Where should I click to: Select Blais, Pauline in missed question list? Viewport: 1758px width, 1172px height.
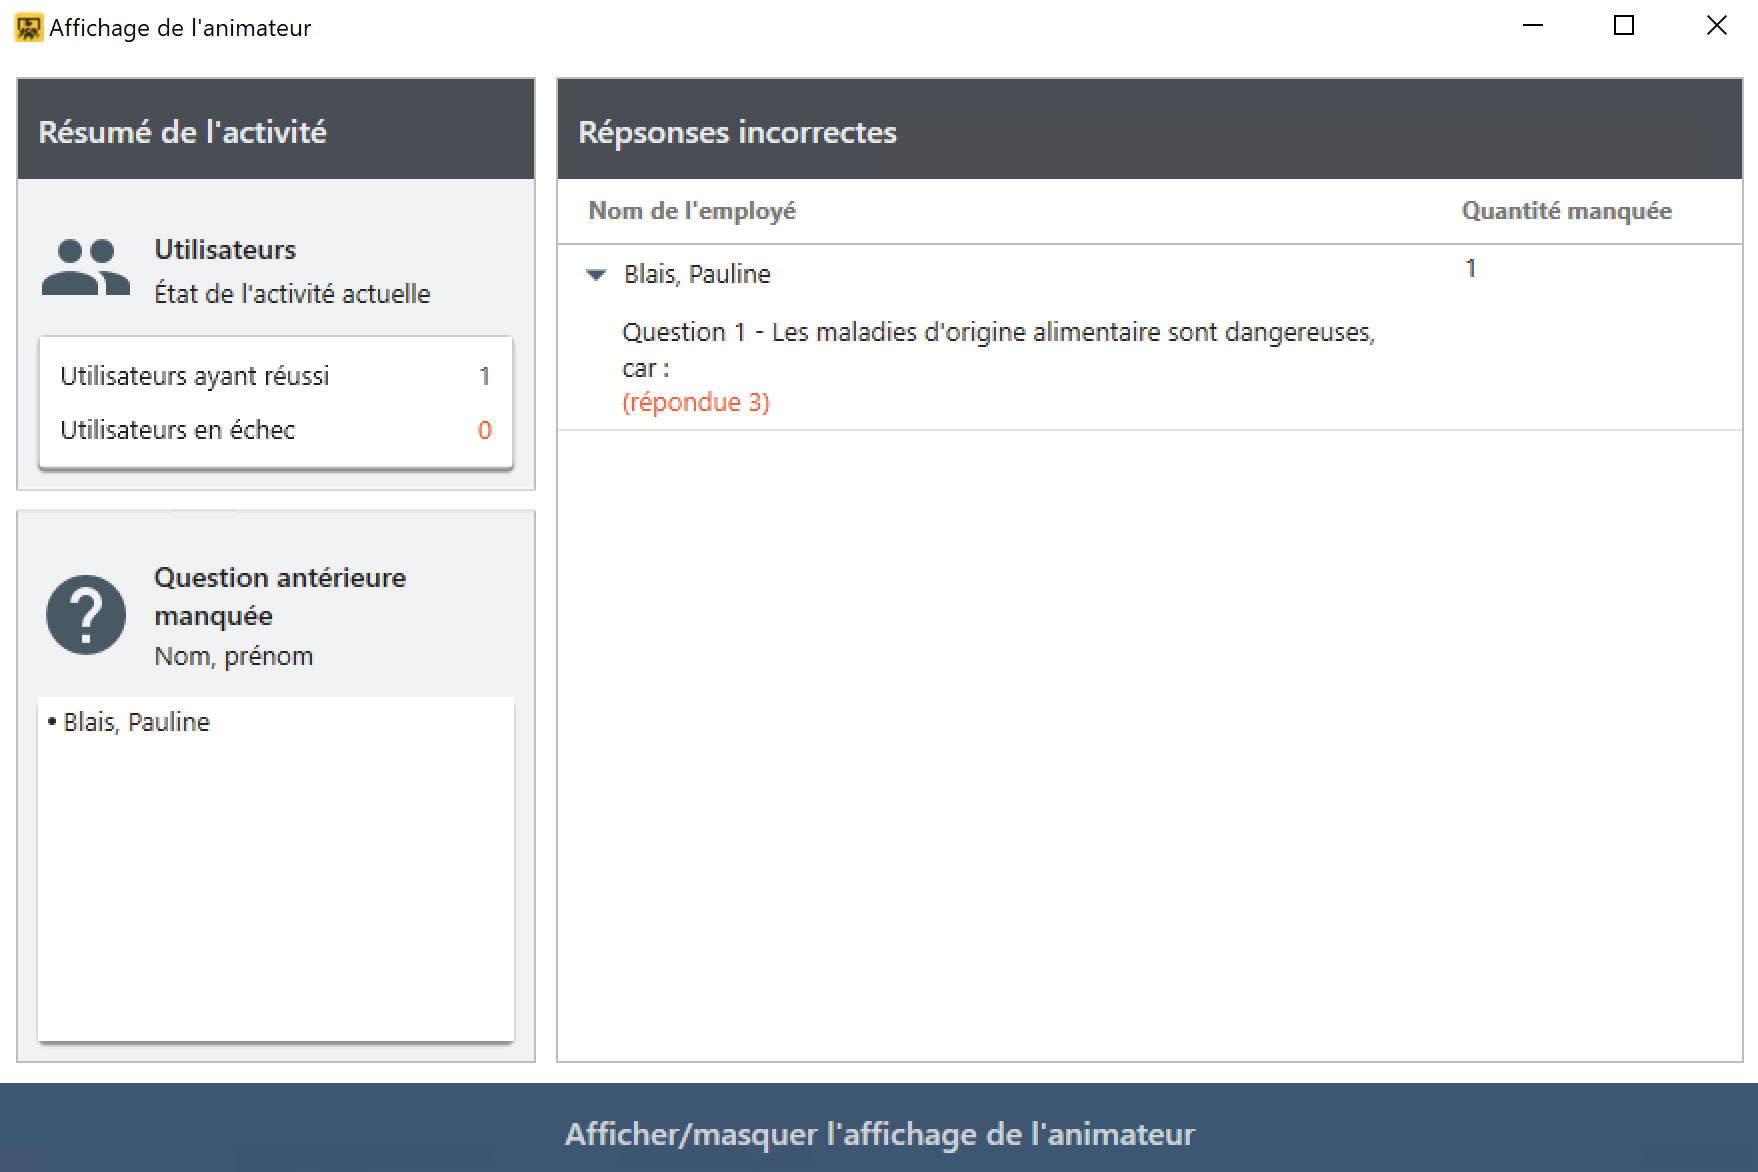tap(136, 722)
